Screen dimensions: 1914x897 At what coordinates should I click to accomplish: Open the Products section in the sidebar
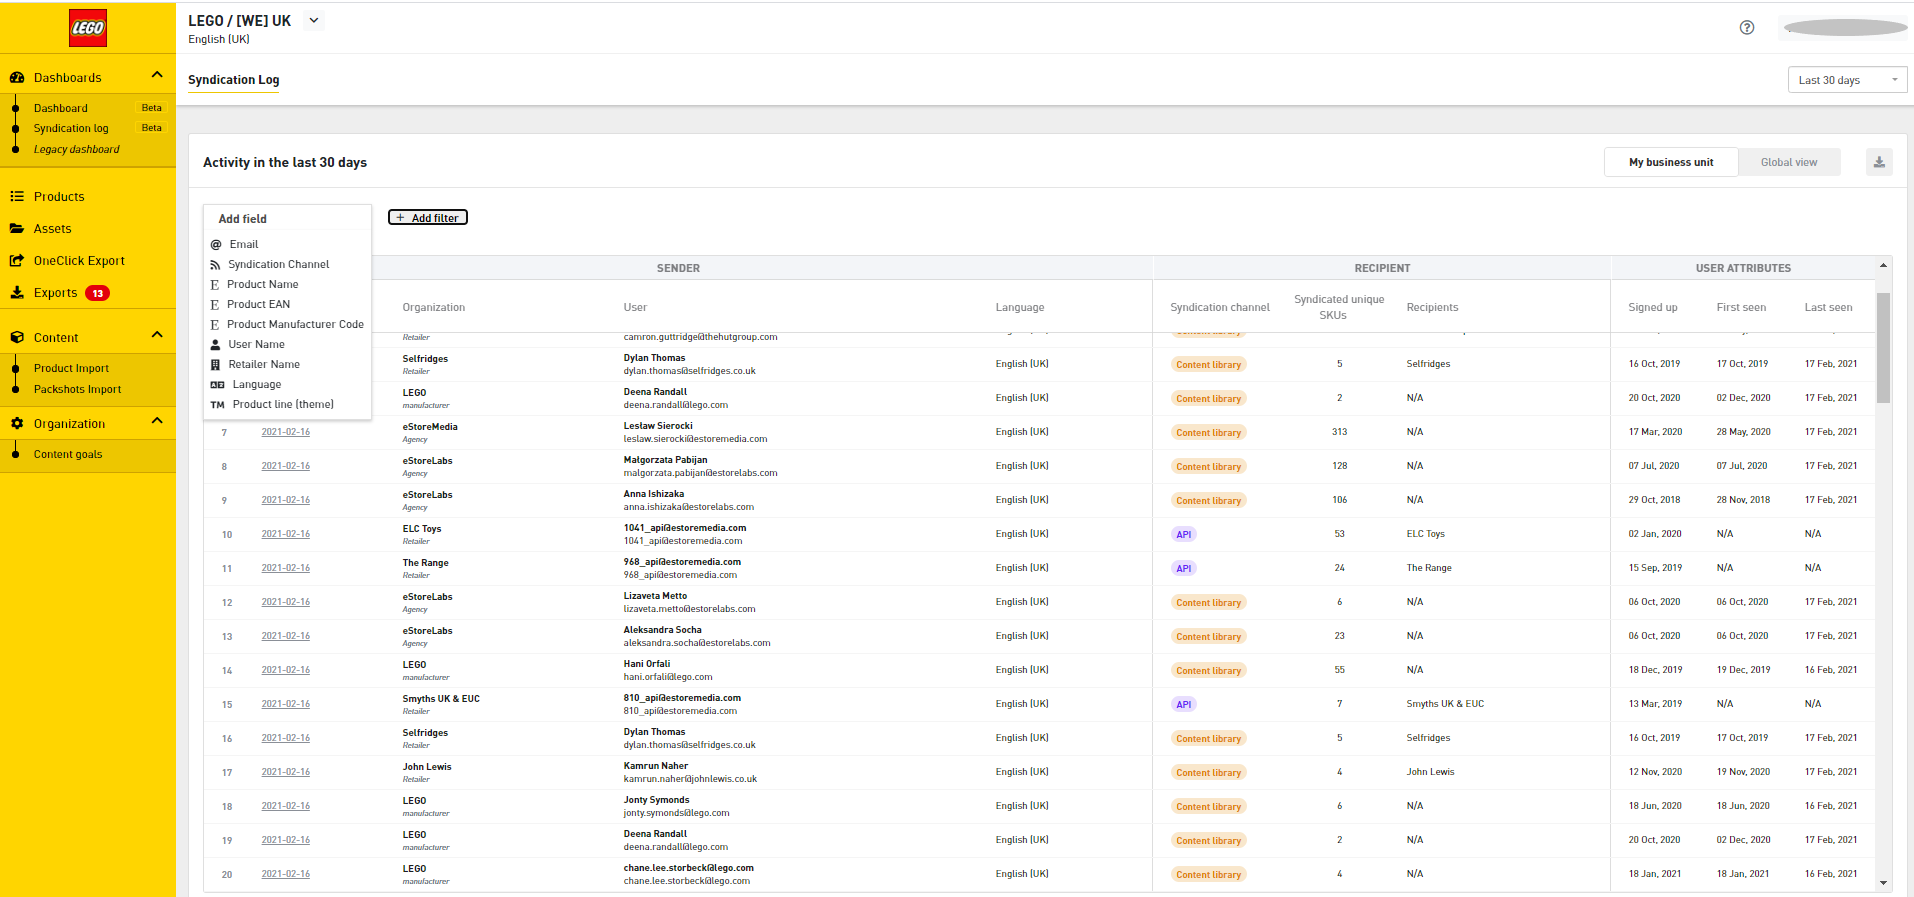click(x=59, y=197)
